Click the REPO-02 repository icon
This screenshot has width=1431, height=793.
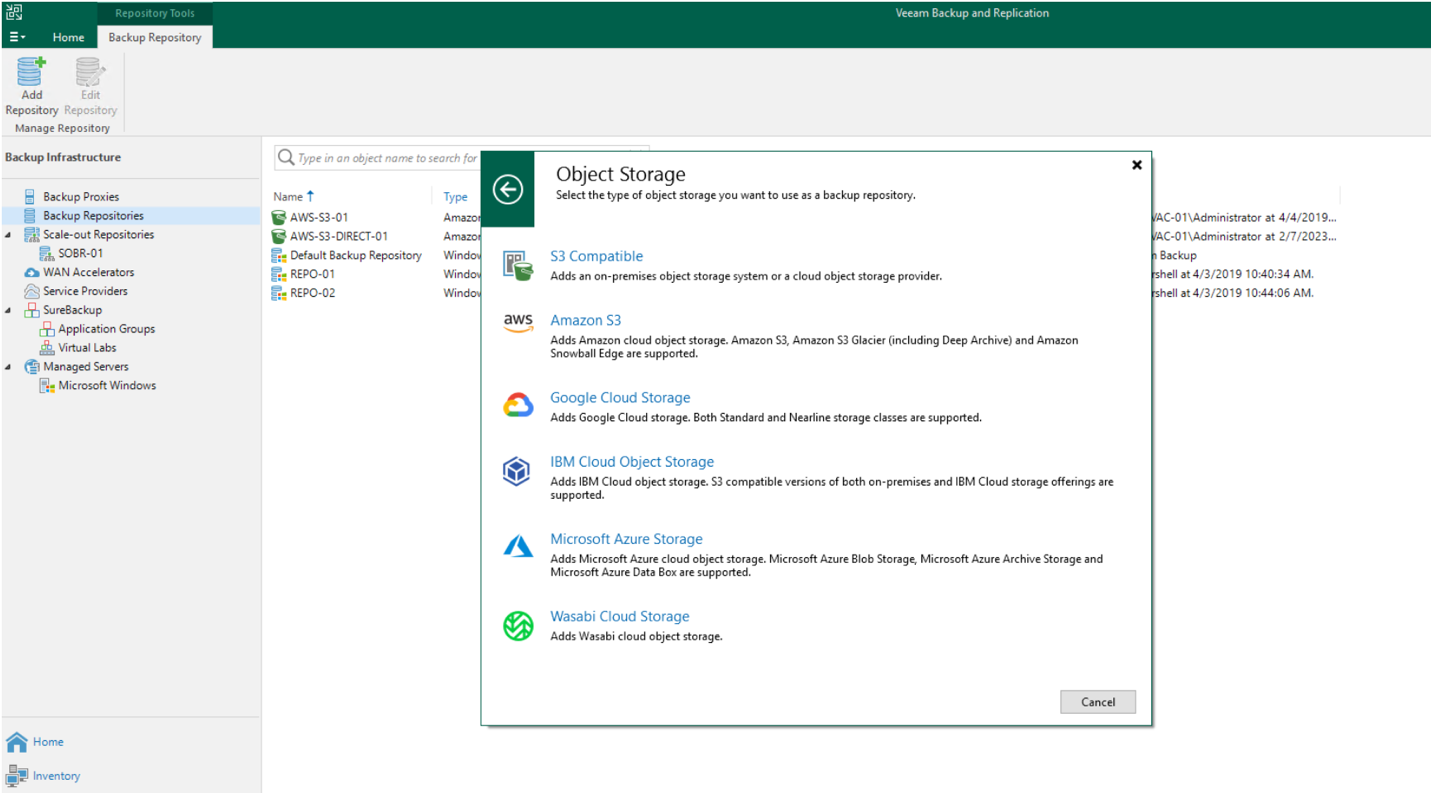(279, 293)
